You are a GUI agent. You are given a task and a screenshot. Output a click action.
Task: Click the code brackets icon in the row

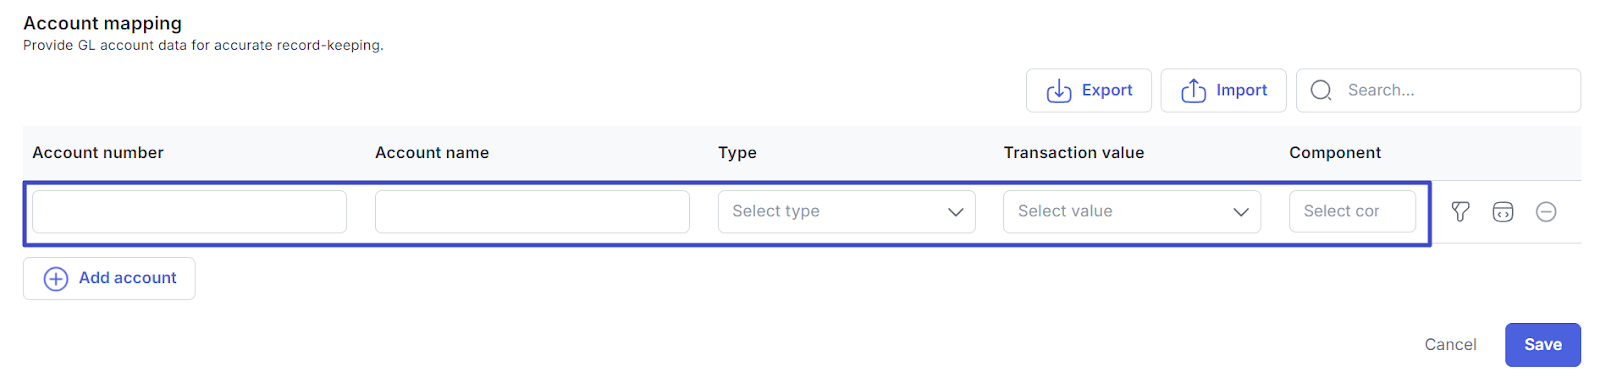point(1503,211)
